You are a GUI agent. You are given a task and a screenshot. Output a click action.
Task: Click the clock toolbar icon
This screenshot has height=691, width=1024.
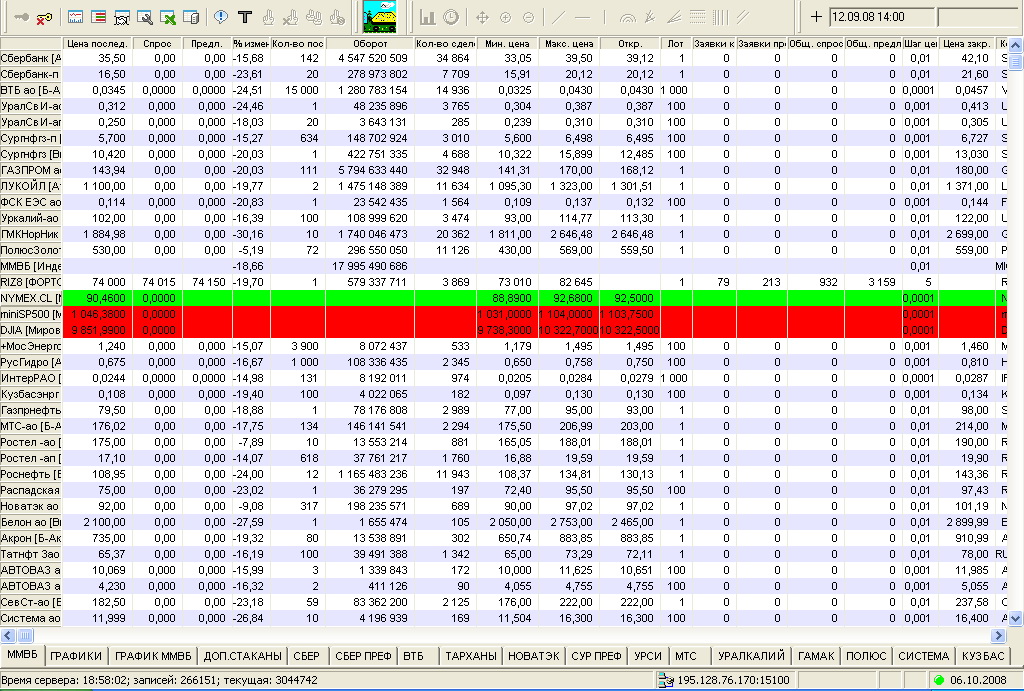point(451,18)
